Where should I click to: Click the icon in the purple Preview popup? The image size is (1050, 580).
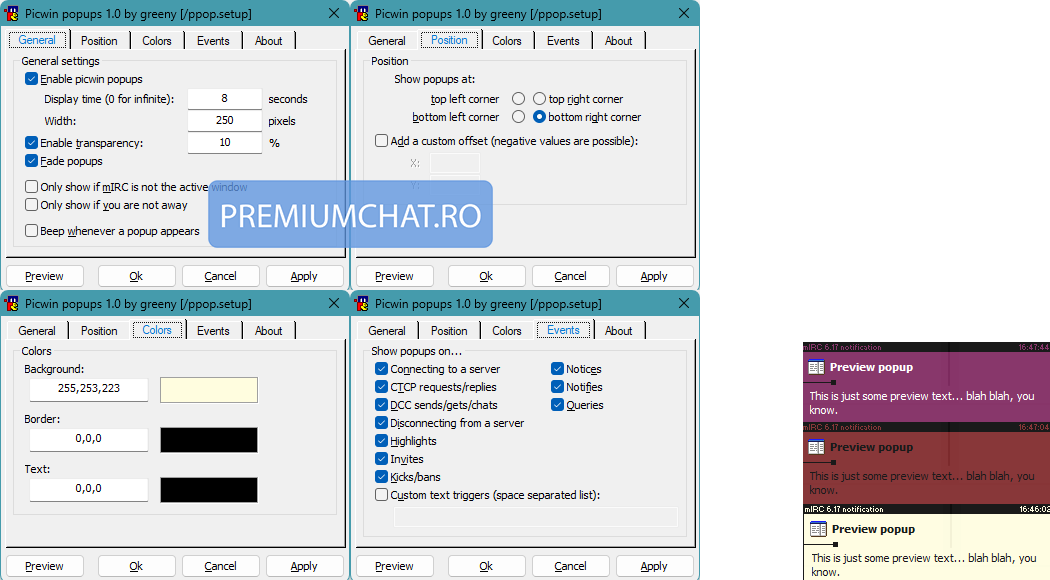[816, 367]
